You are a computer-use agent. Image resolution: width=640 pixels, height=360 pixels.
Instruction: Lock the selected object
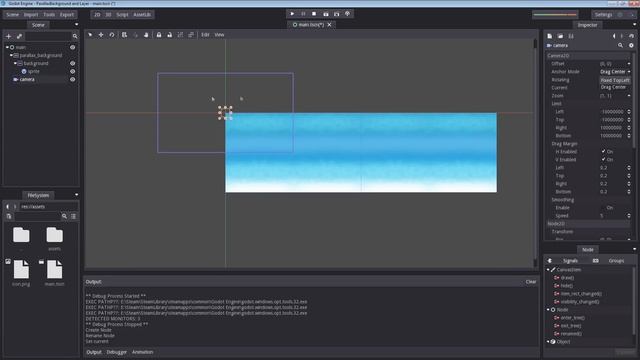click(x=159, y=35)
